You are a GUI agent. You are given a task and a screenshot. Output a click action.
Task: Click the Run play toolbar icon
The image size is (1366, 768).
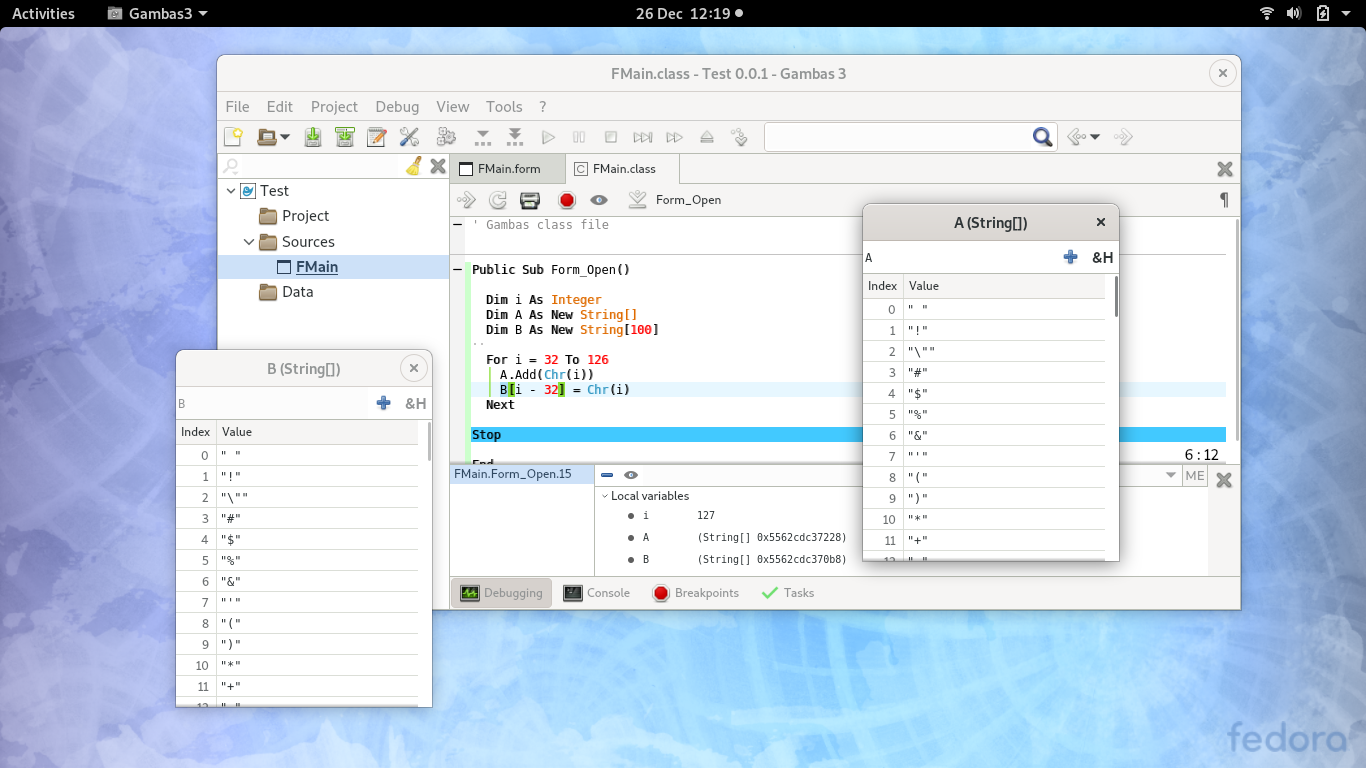click(547, 137)
